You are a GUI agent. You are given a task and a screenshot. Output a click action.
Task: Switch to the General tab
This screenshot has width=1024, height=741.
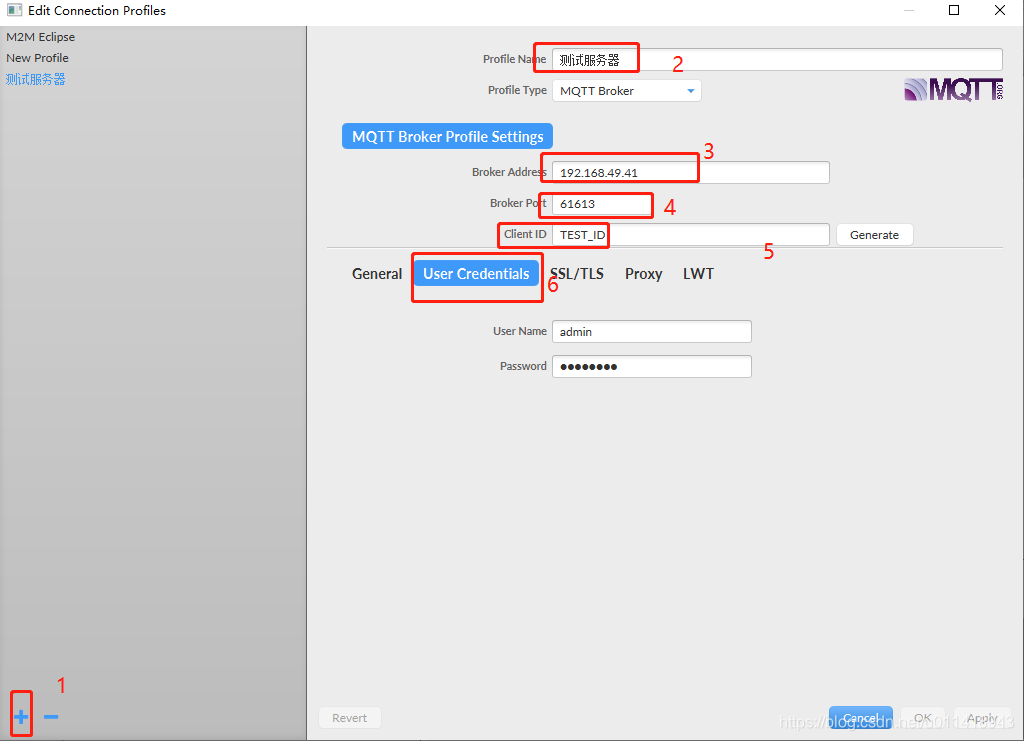377,274
